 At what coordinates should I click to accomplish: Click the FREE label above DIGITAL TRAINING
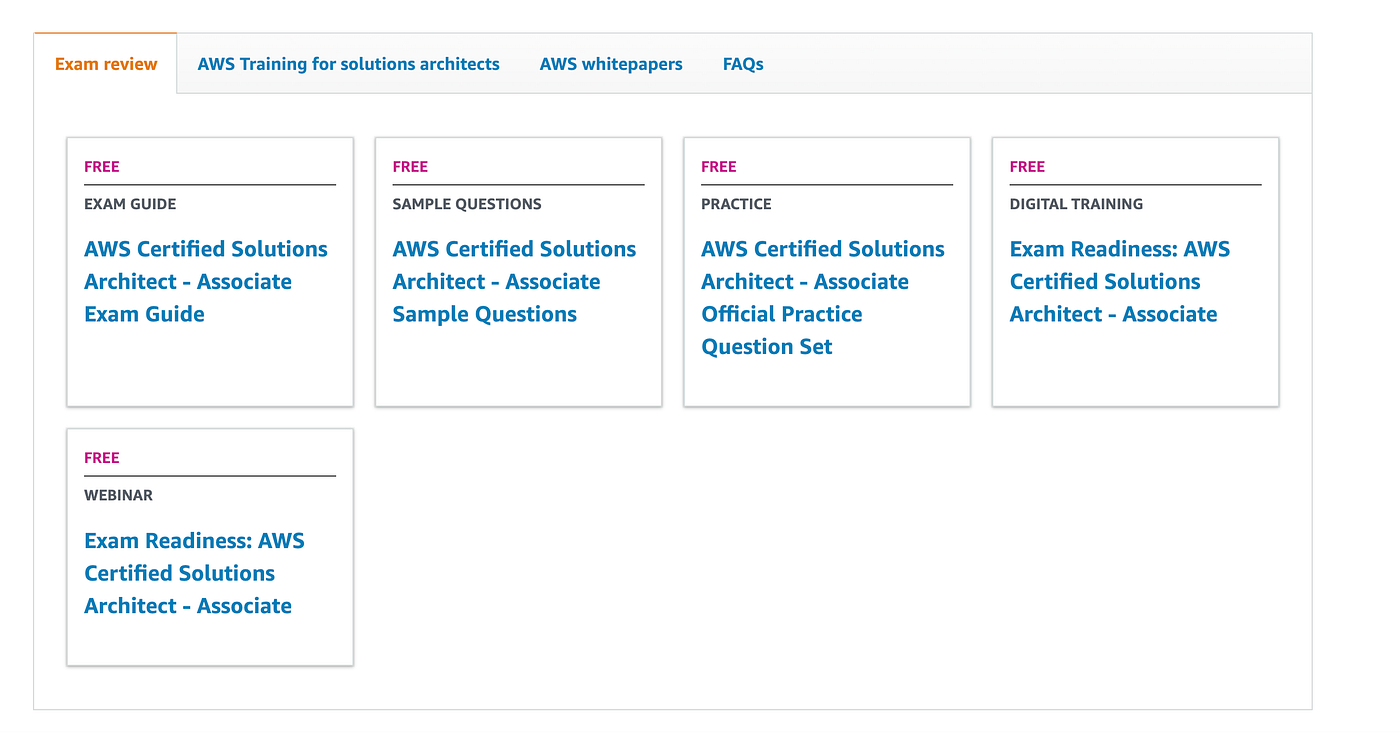tap(1027, 167)
